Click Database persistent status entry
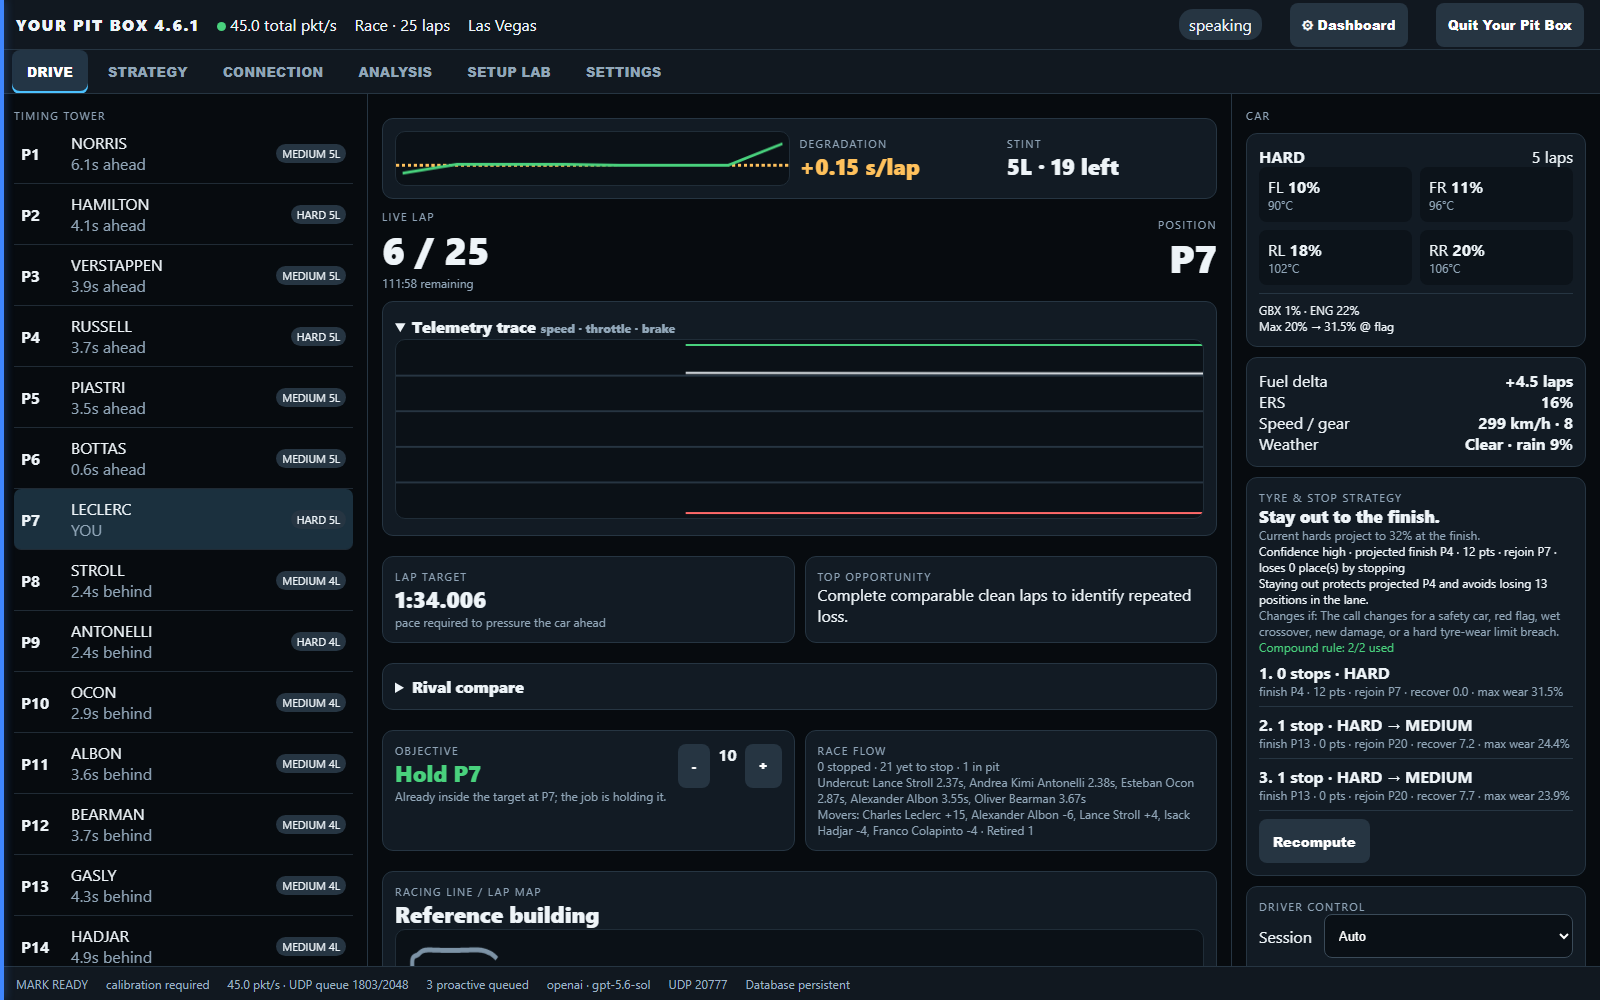The height and width of the screenshot is (1000, 1600). pos(797,985)
